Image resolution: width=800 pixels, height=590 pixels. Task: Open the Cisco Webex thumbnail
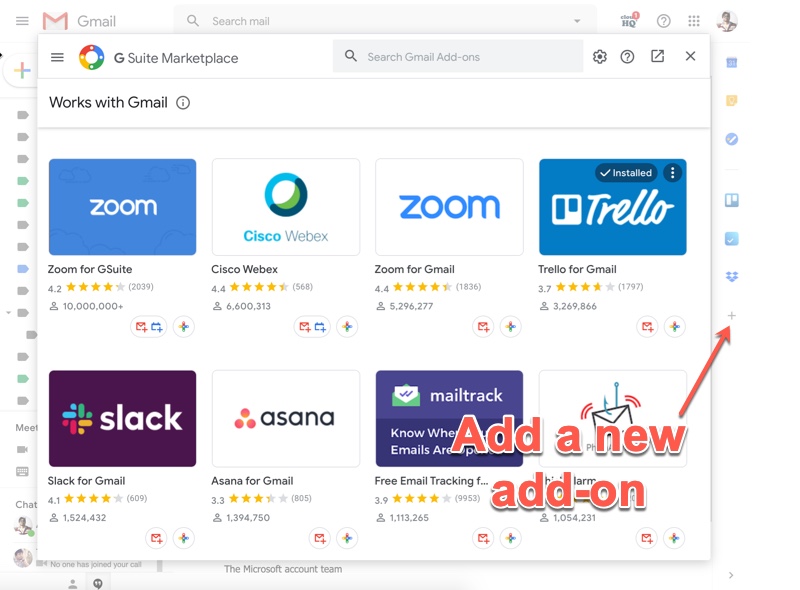click(x=286, y=207)
